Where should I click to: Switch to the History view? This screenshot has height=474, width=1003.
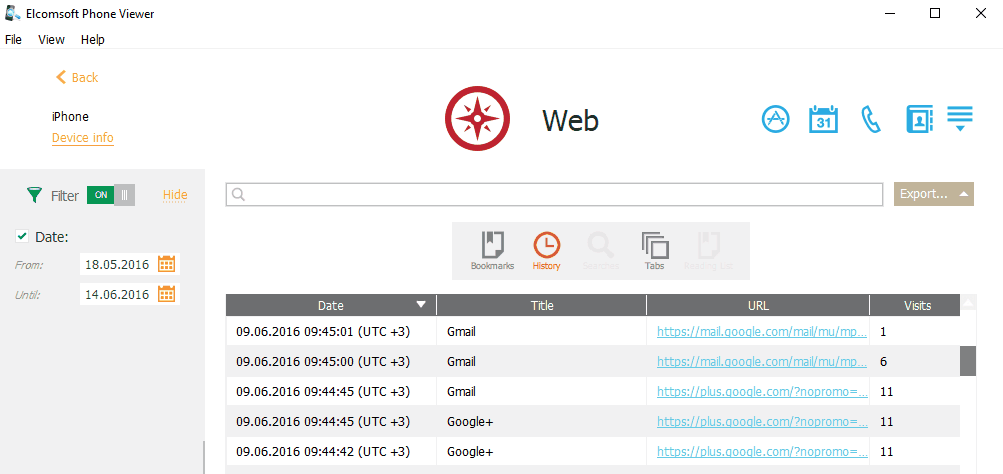(546, 250)
